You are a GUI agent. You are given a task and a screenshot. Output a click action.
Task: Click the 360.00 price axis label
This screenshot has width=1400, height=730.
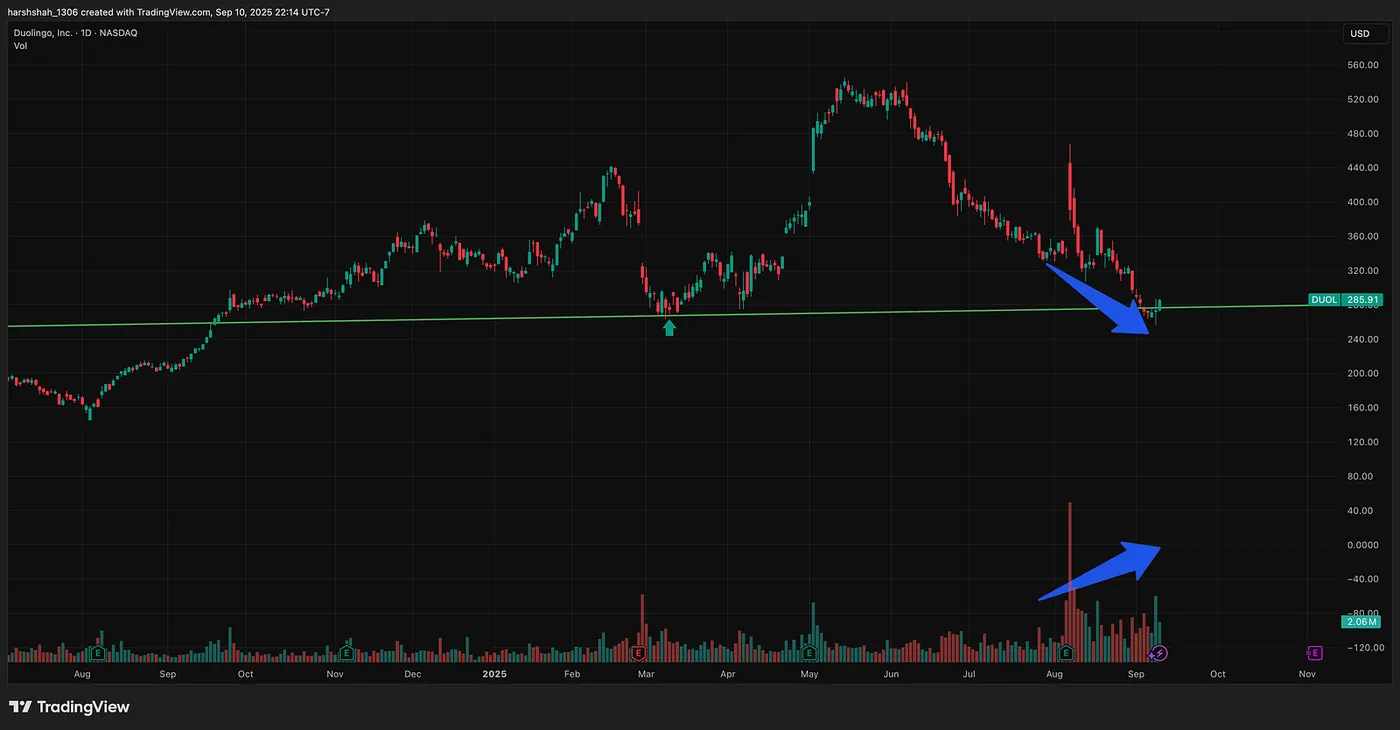point(1363,237)
